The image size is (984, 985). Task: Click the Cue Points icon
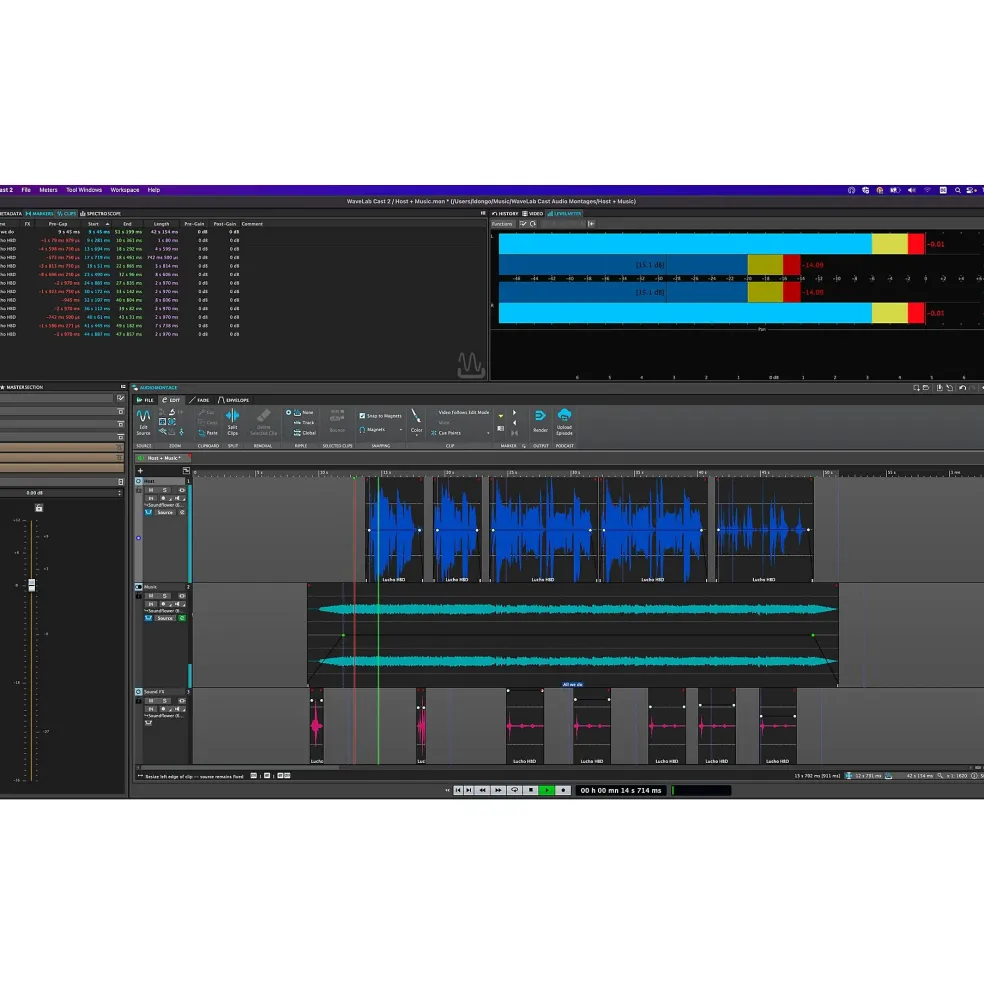point(434,433)
